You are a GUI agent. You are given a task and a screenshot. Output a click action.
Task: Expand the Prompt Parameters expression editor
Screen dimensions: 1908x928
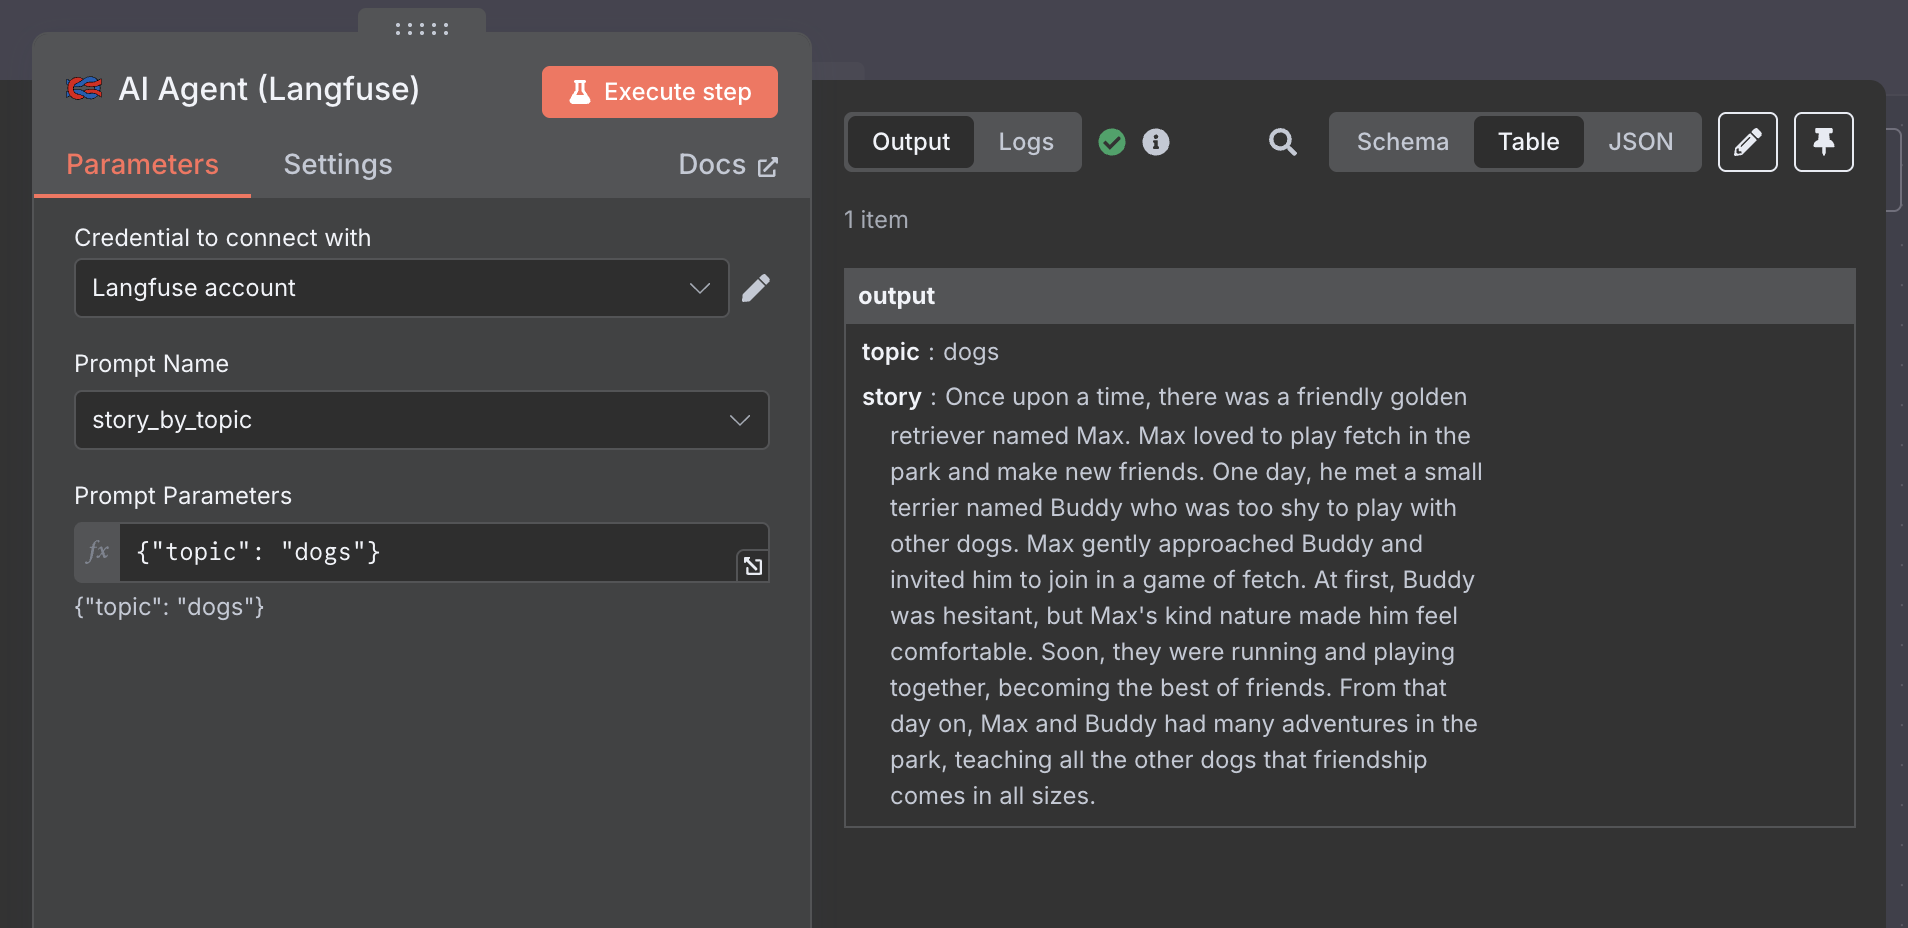pyautogui.click(x=753, y=566)
